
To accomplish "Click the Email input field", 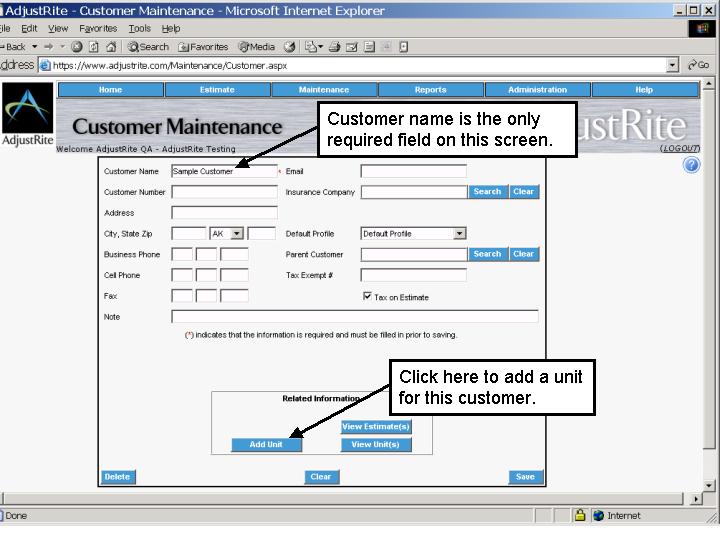I will click(413, 171).
